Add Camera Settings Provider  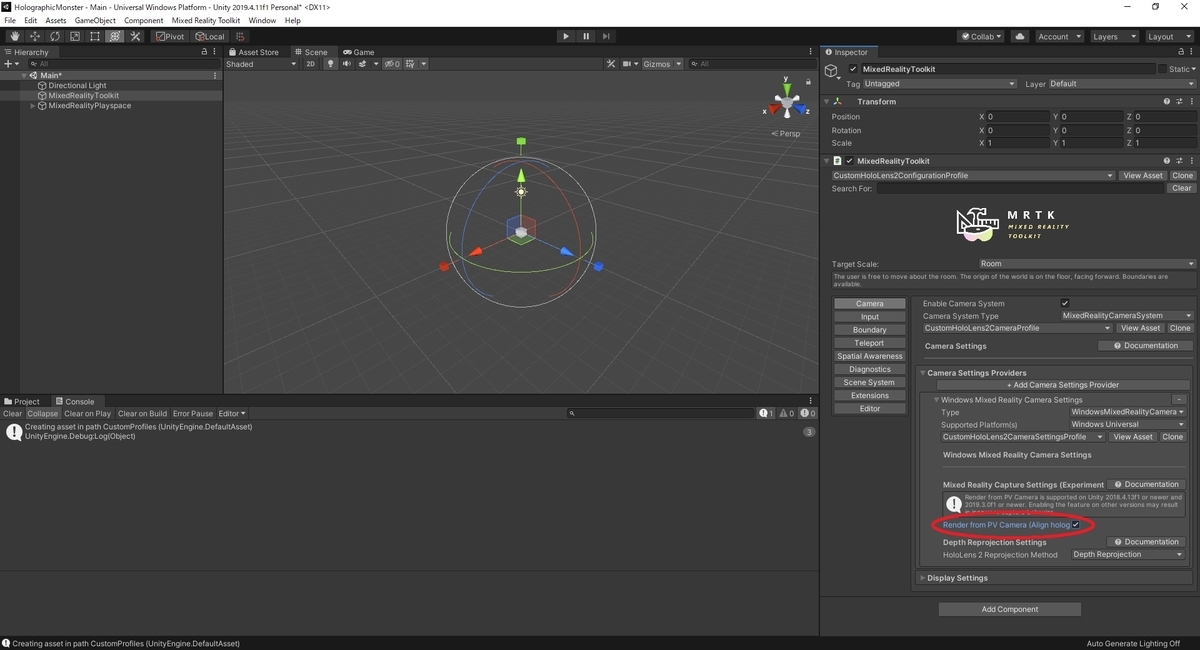[x=1063, y=385]
